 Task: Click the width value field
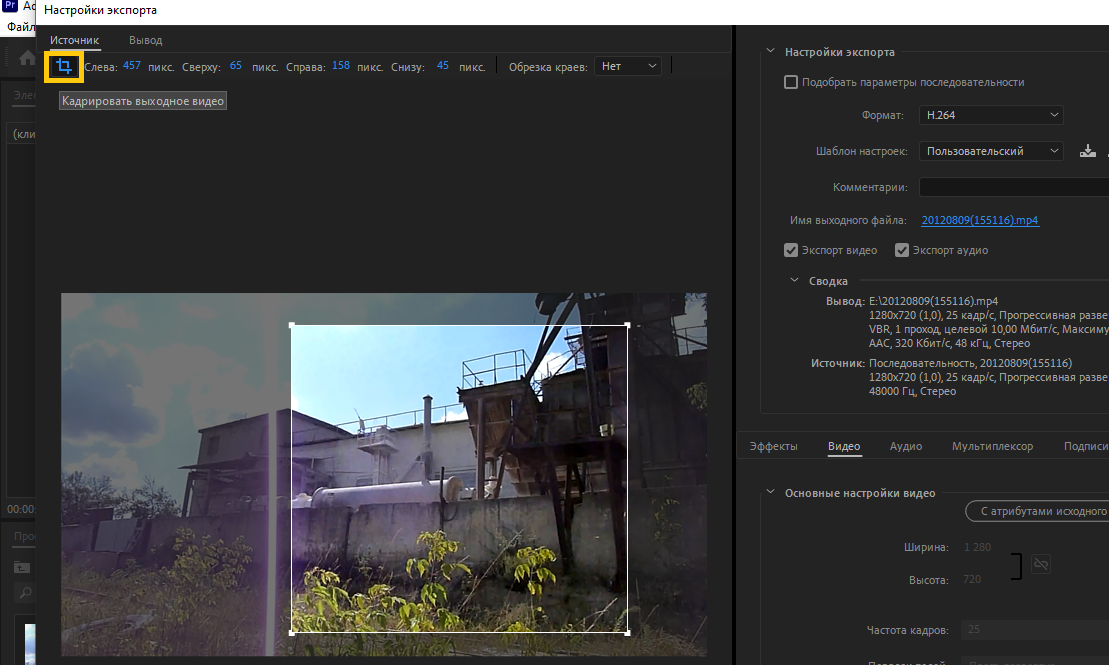click(977, 547)
